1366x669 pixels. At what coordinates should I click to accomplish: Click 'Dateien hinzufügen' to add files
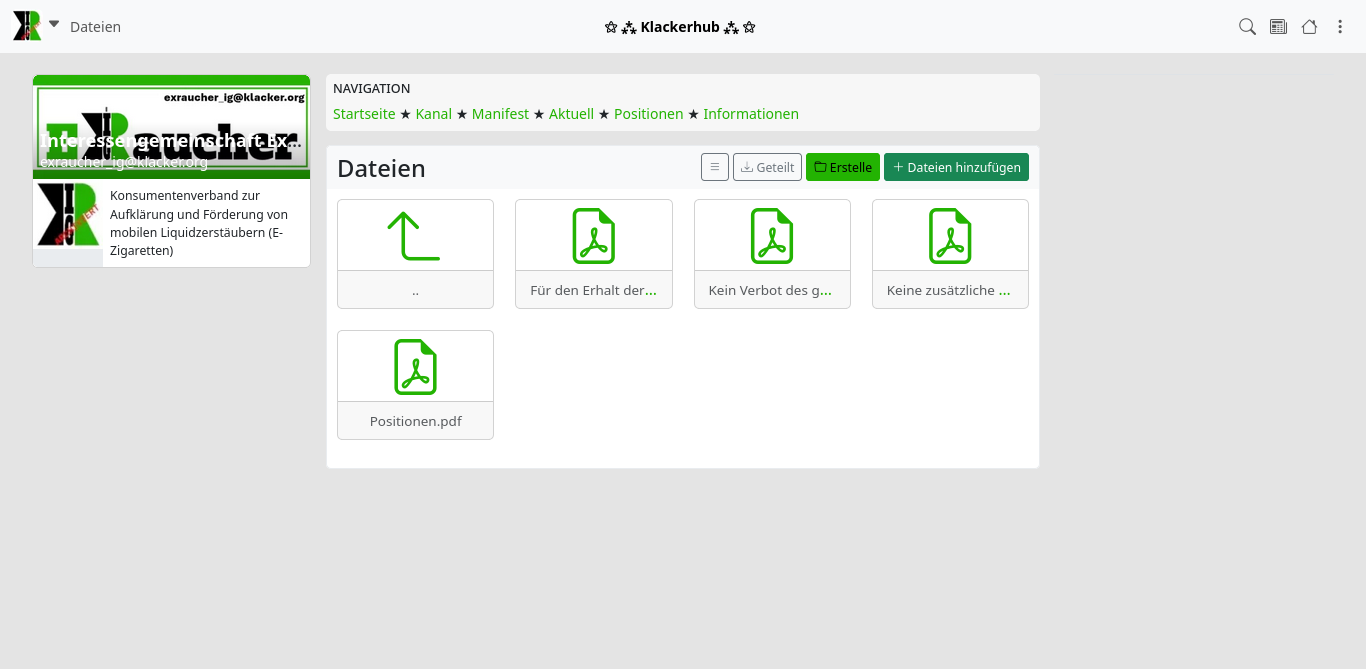[956, 167]
